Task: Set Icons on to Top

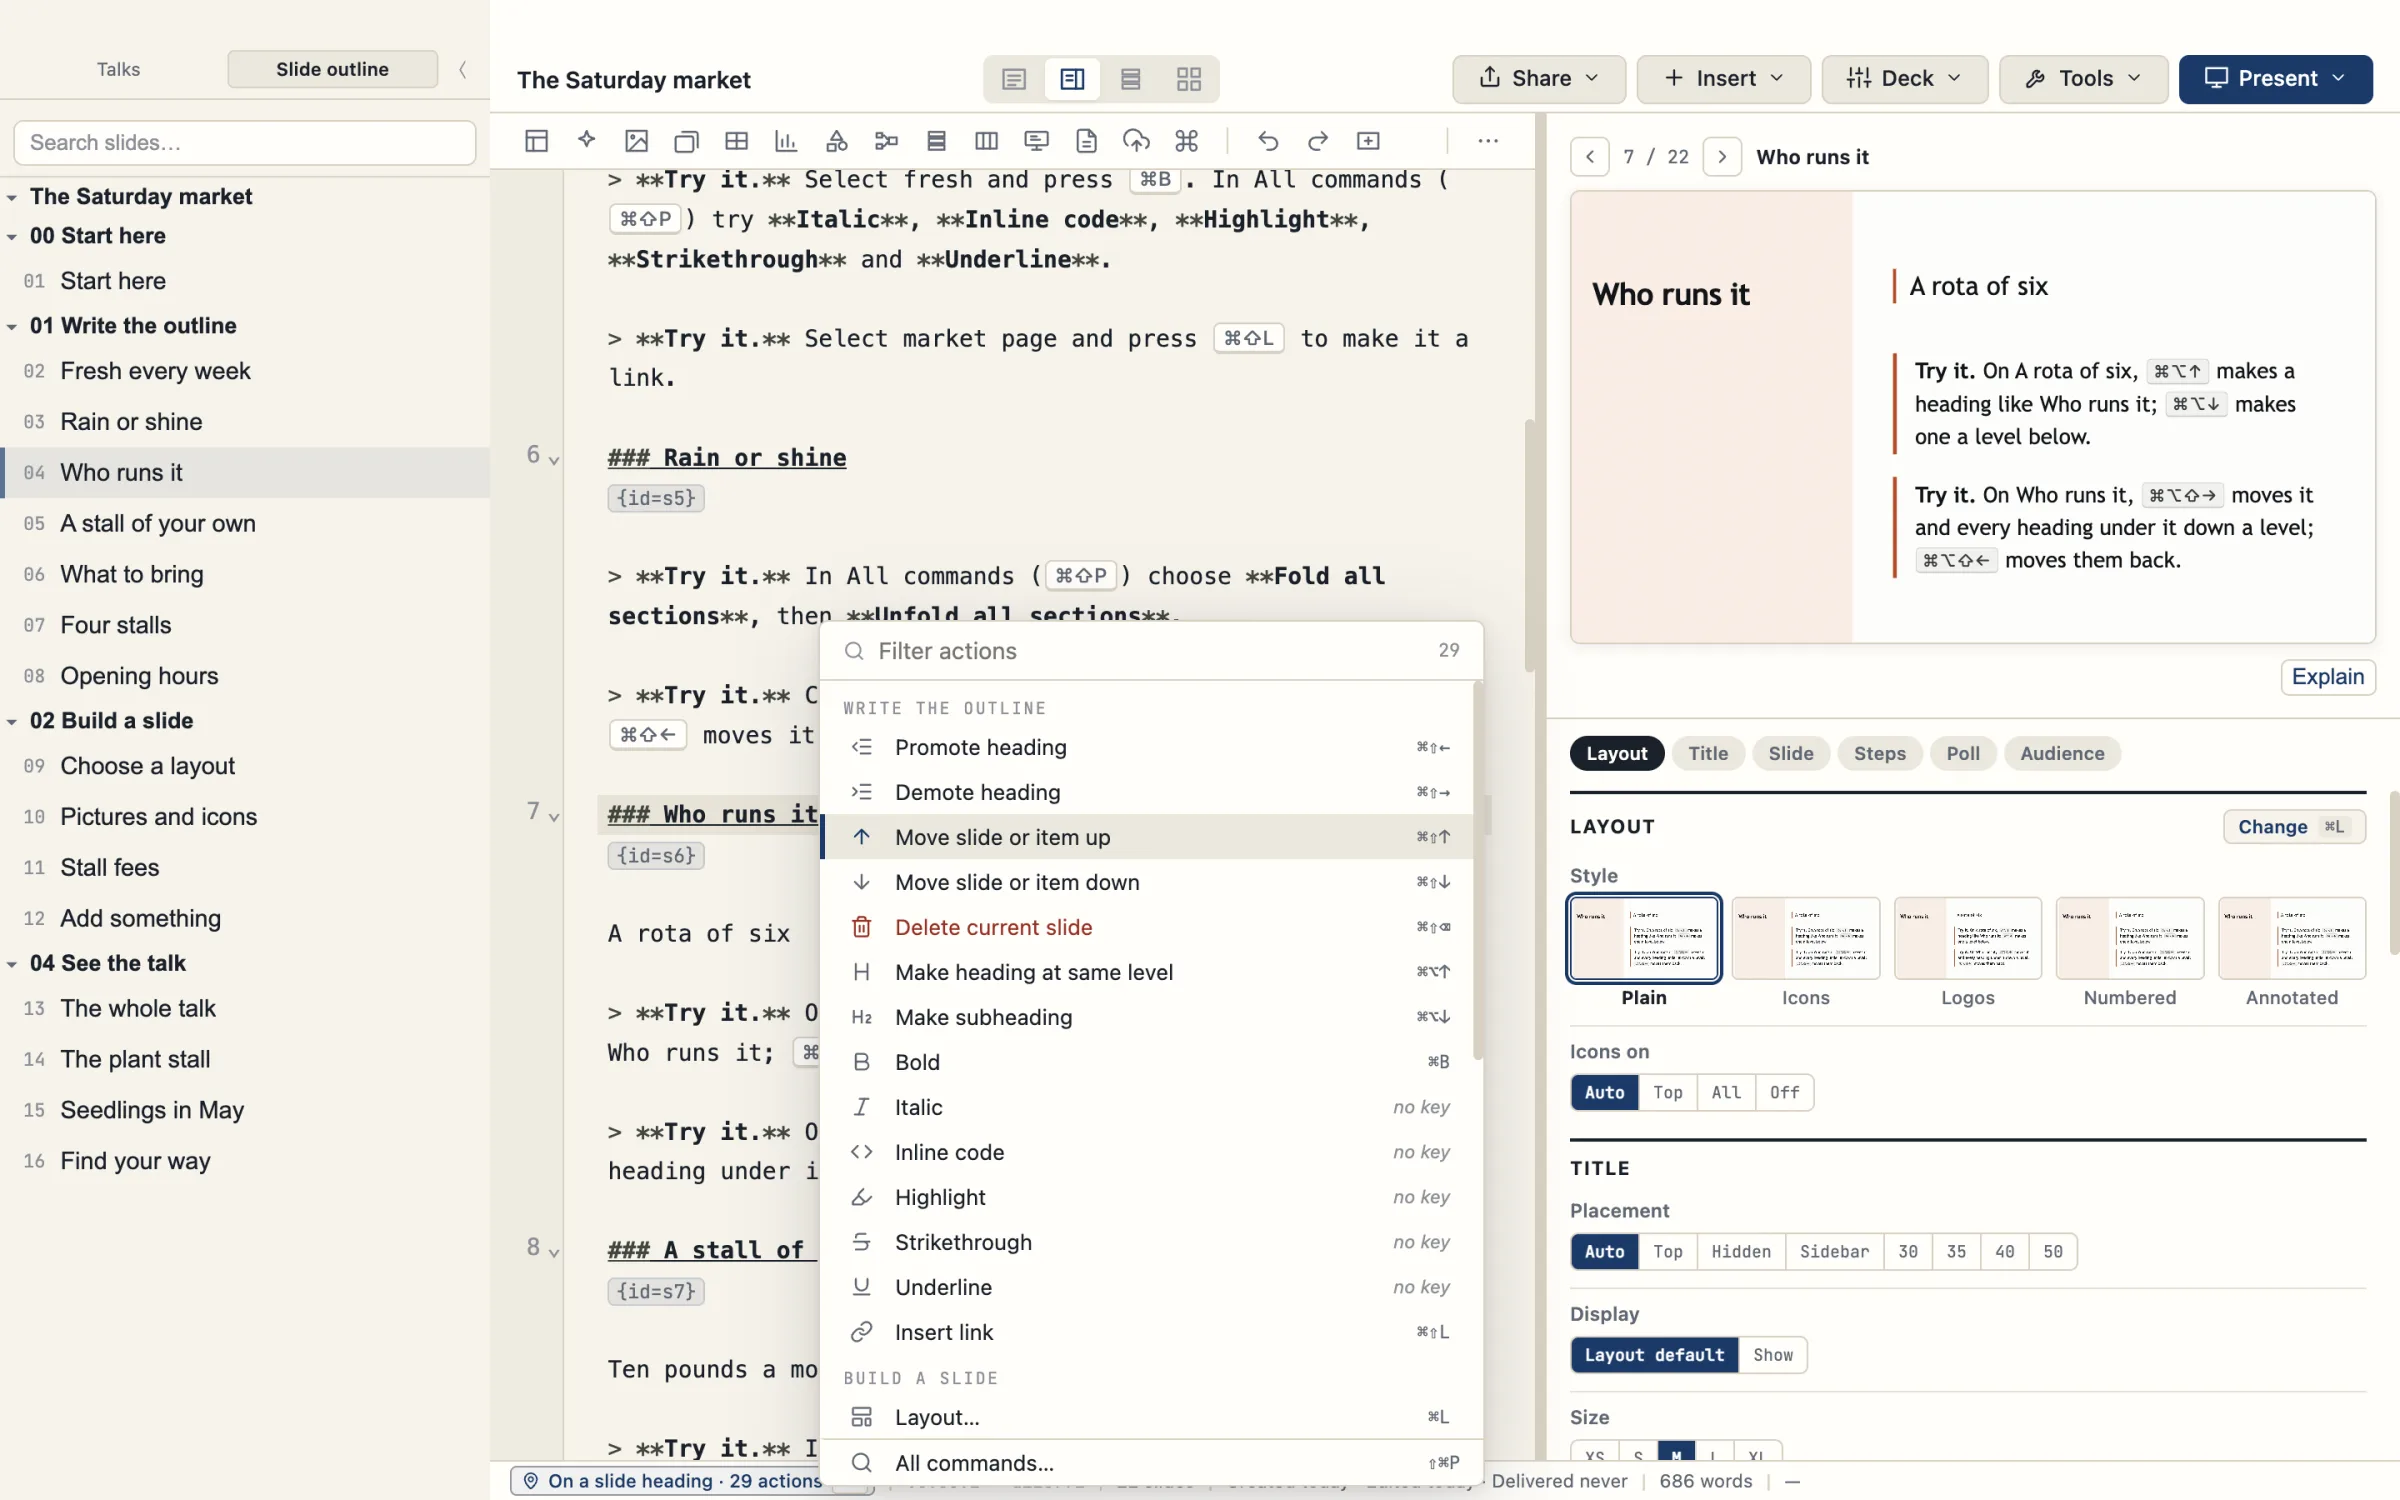Action: point(1667,1092)
